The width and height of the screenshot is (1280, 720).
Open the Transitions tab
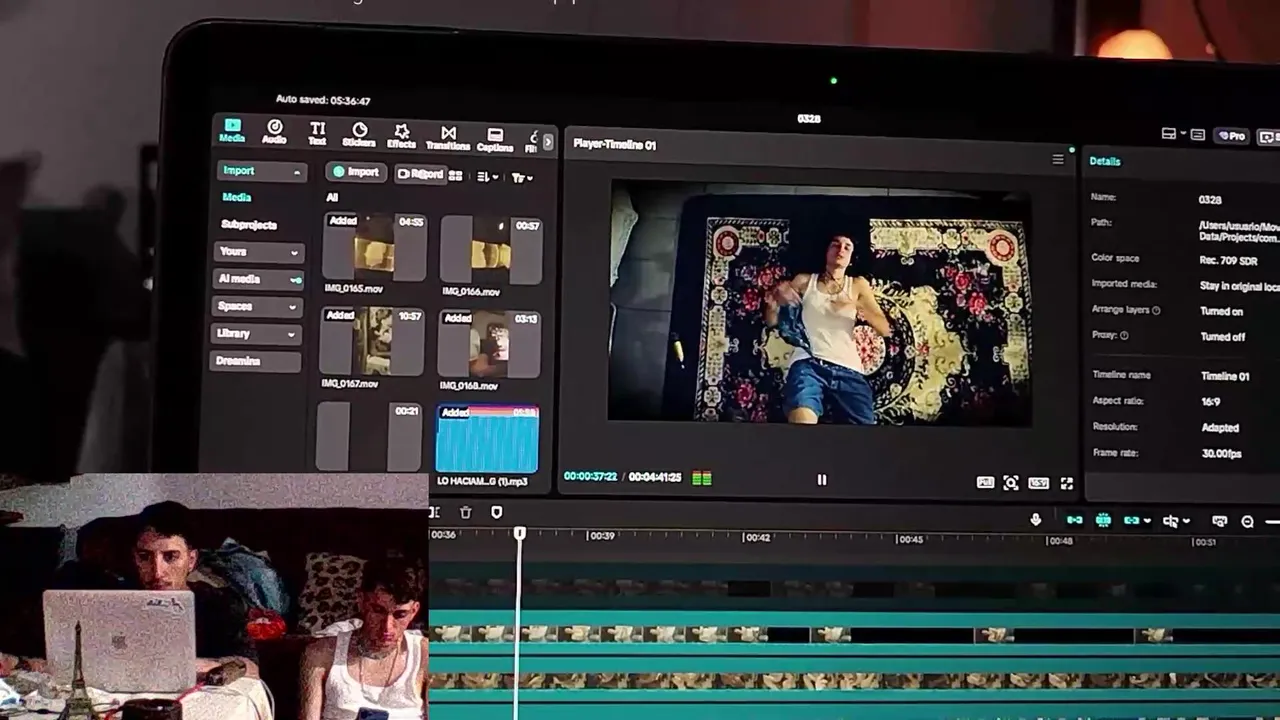[448, 138]
